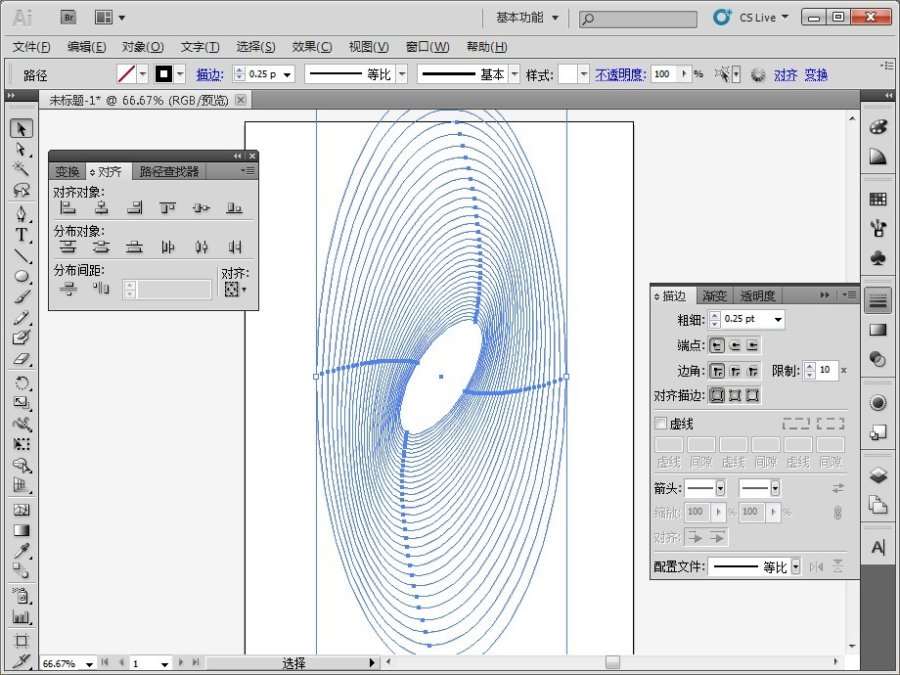The height and width of the screenshot is (675, 900).
Task: Pick the Ellipse tool in toolbox
Action: point(21,276)
